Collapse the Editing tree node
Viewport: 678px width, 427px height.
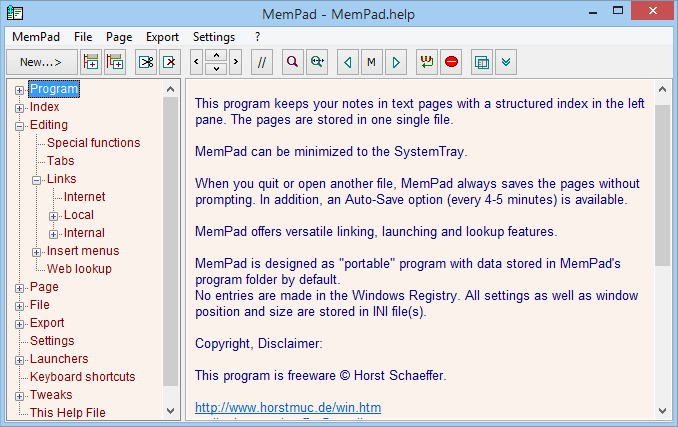coord(19,126)
